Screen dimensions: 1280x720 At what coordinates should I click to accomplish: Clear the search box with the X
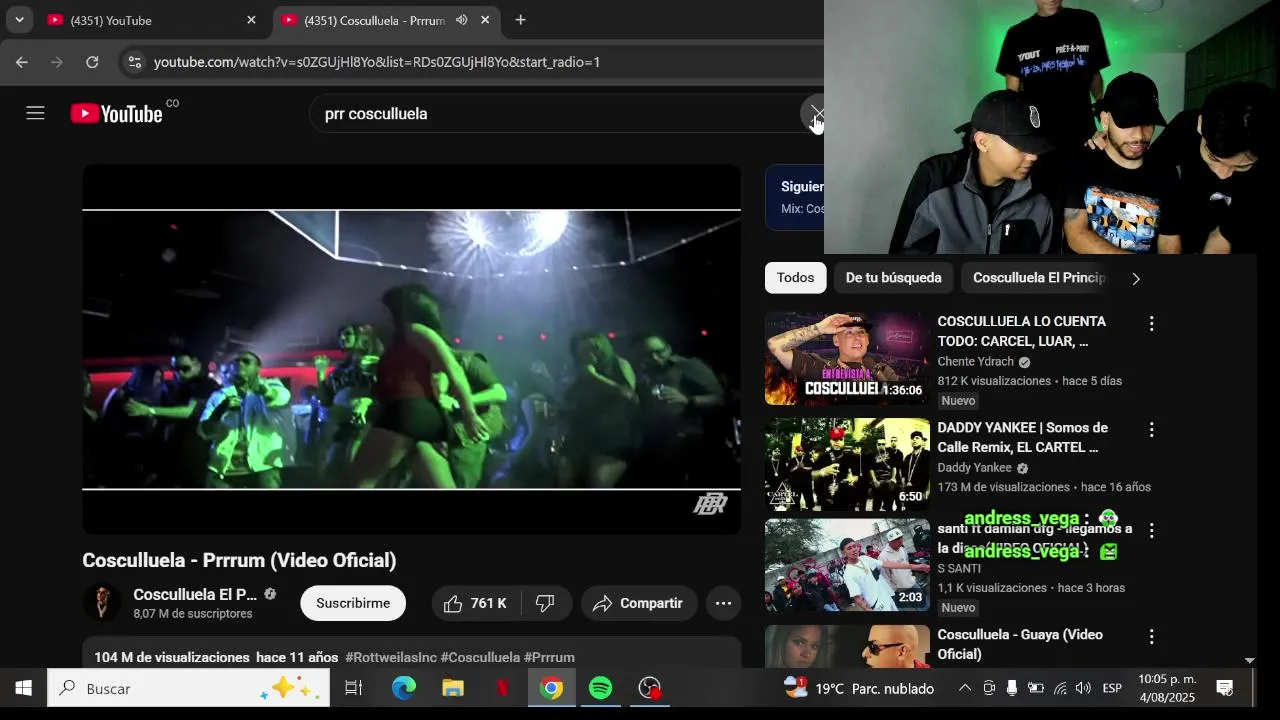click(x=817, y=113)
